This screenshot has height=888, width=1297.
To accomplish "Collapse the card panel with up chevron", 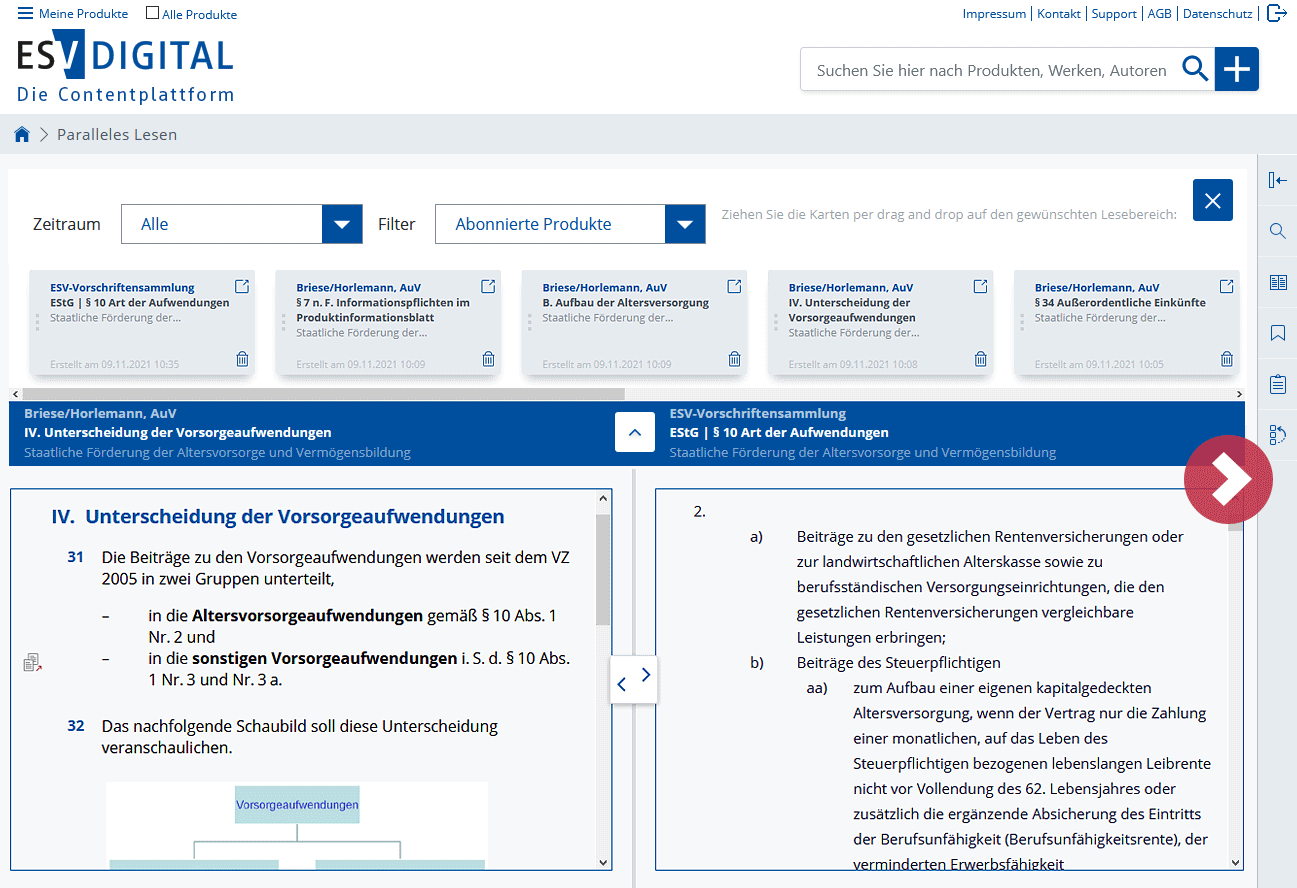I will click(634, 433).
